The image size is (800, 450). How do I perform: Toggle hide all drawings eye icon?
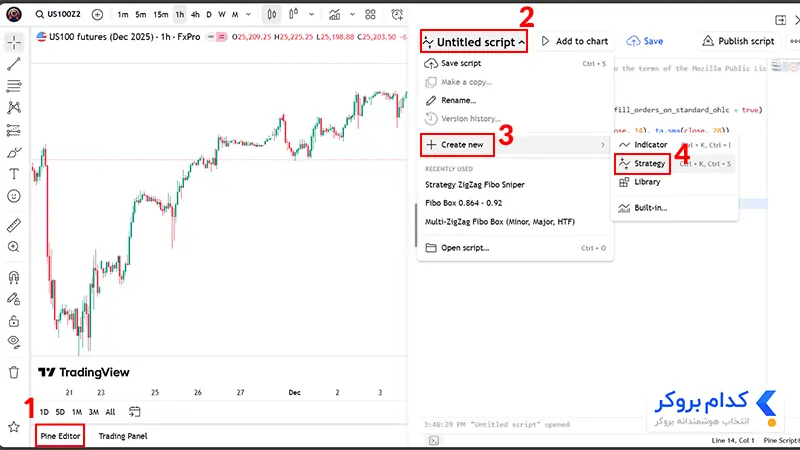[x=14, y=342]
